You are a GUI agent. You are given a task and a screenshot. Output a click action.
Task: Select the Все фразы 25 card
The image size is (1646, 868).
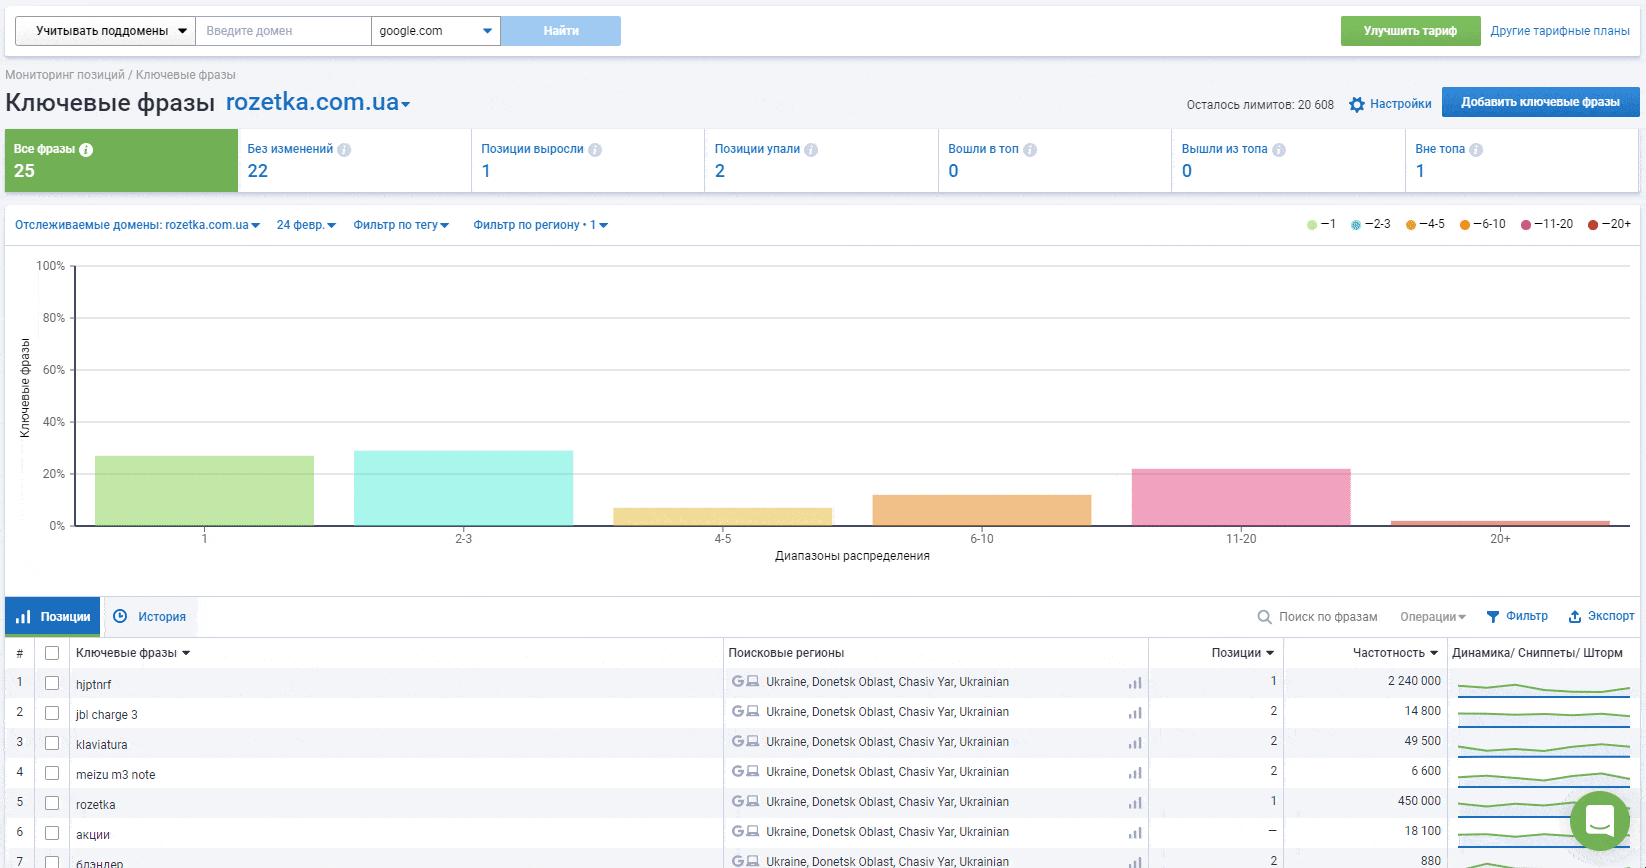coord(121,160)
